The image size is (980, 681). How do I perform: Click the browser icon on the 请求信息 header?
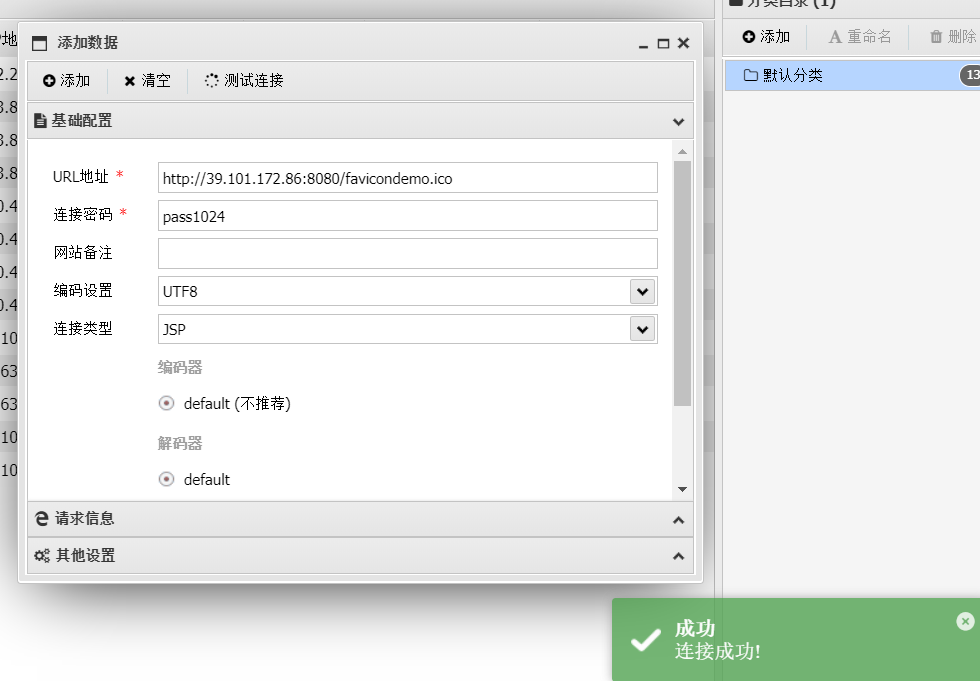coord(42,519)
